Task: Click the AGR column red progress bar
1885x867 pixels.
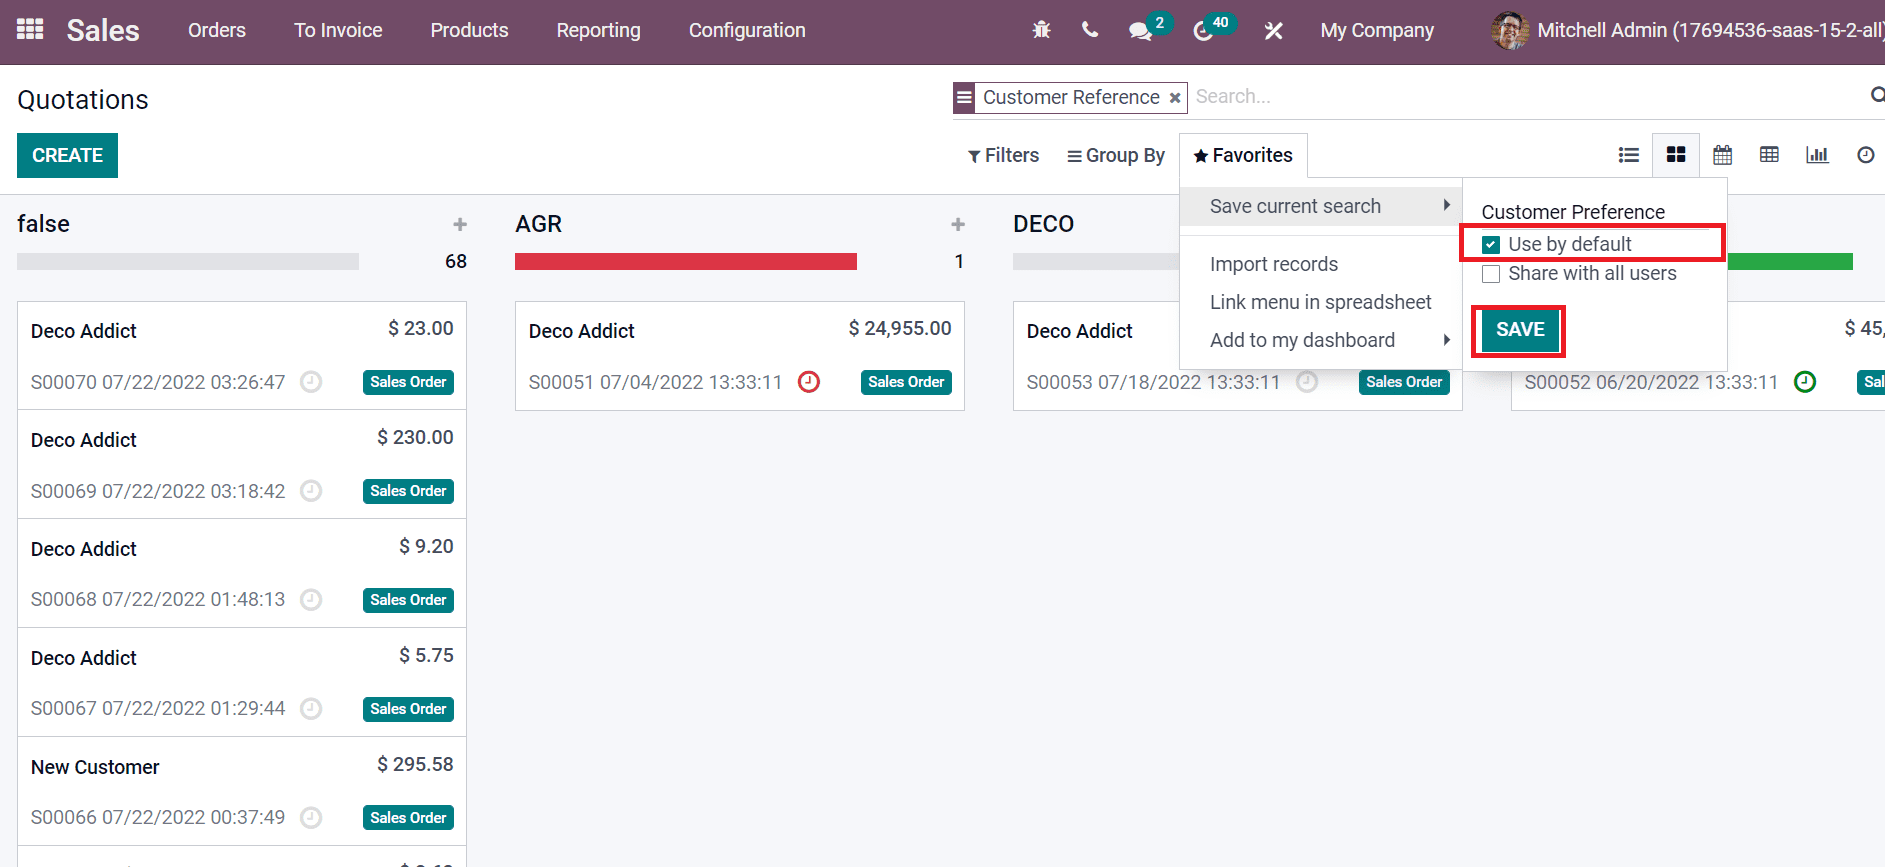Action: point(686,261)
